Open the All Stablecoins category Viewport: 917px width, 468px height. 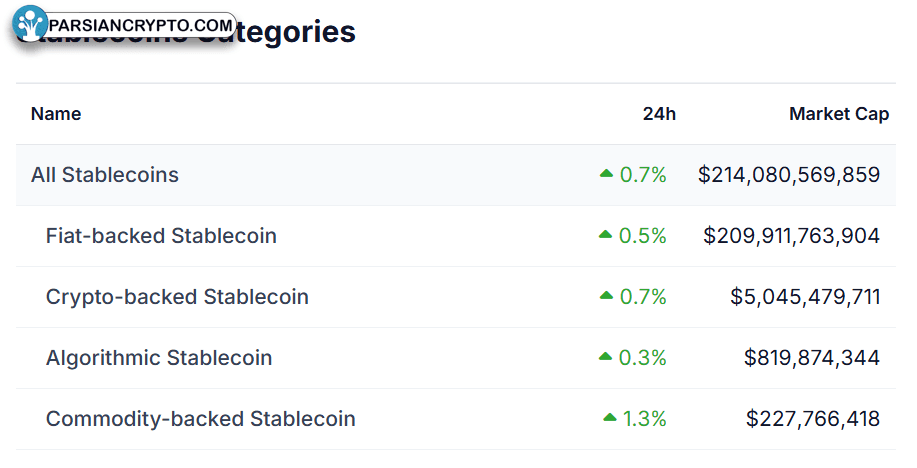click(105, 174)
